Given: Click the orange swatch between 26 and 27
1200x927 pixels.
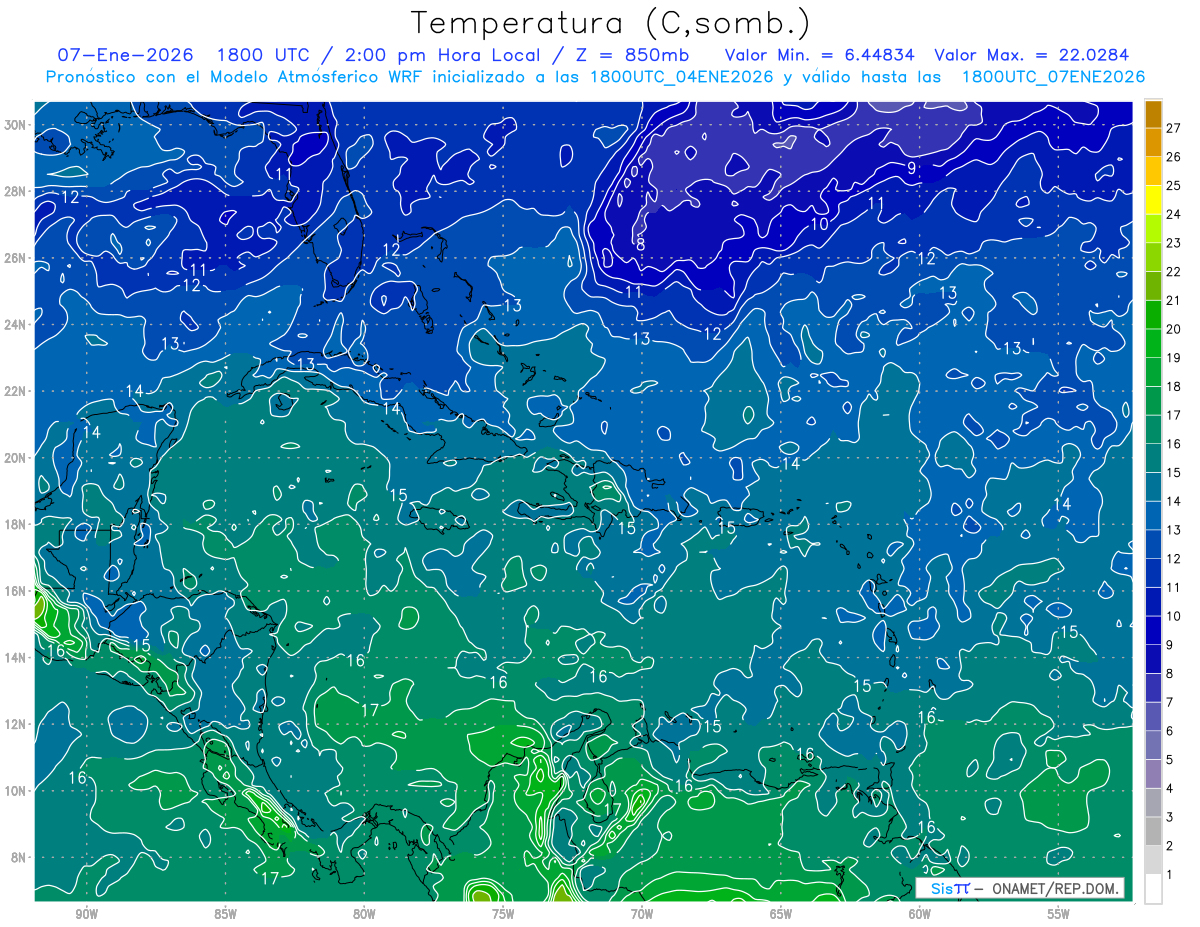Looking at the screenshot, I should coord(1153,141).
